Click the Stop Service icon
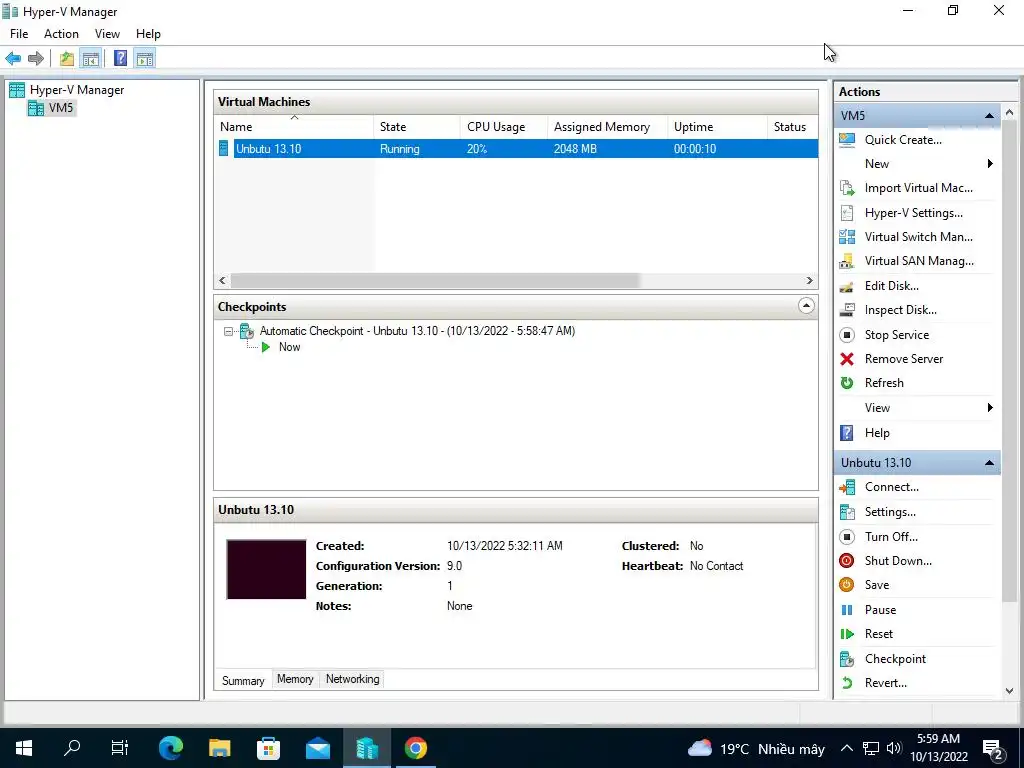The image size is (1024, 768). [x=847, y=335]
